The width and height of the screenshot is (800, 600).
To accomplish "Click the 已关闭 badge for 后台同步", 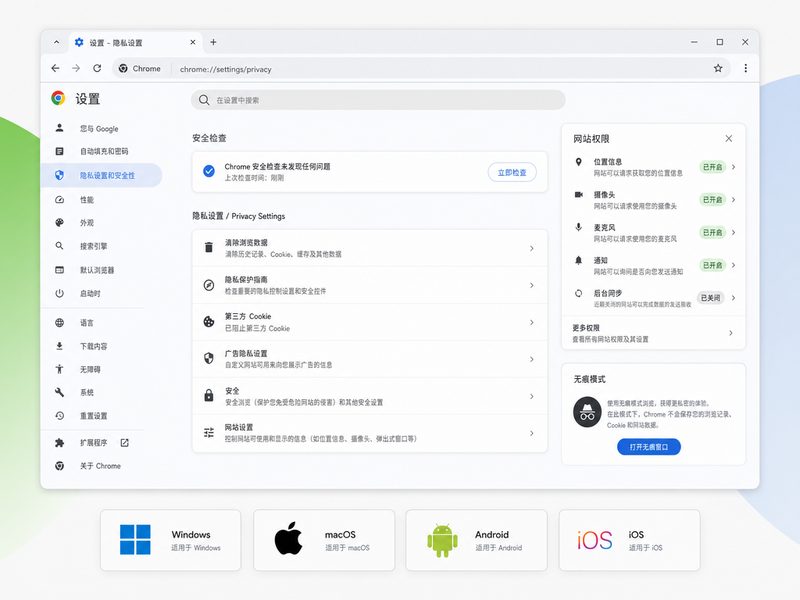I will pyautogui.click(x=711, y=297).
